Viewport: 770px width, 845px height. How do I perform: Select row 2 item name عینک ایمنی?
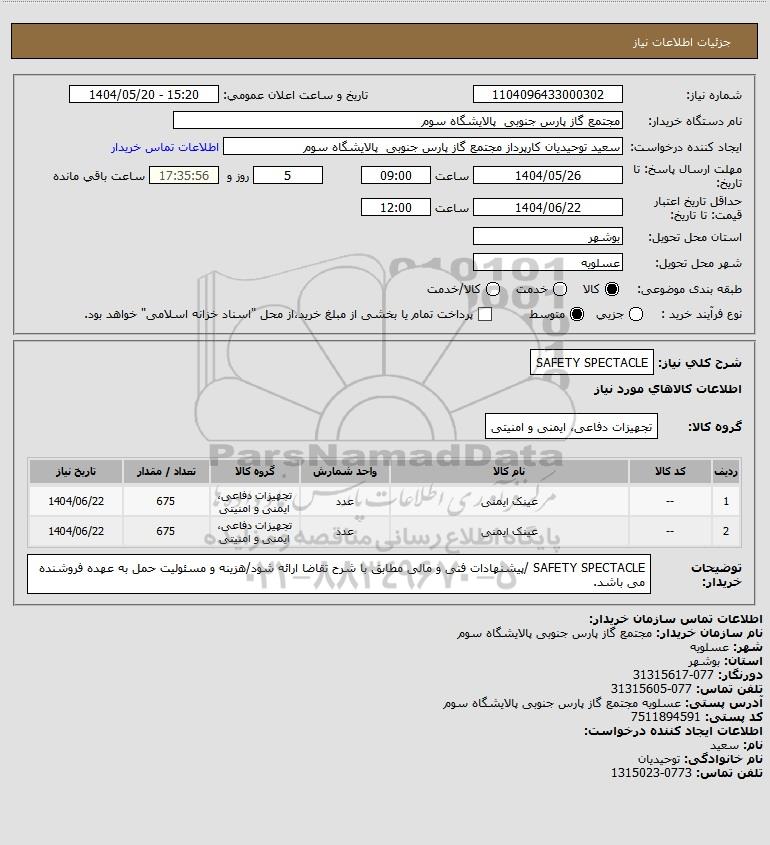pyautogui.click(x=509, y=531)
